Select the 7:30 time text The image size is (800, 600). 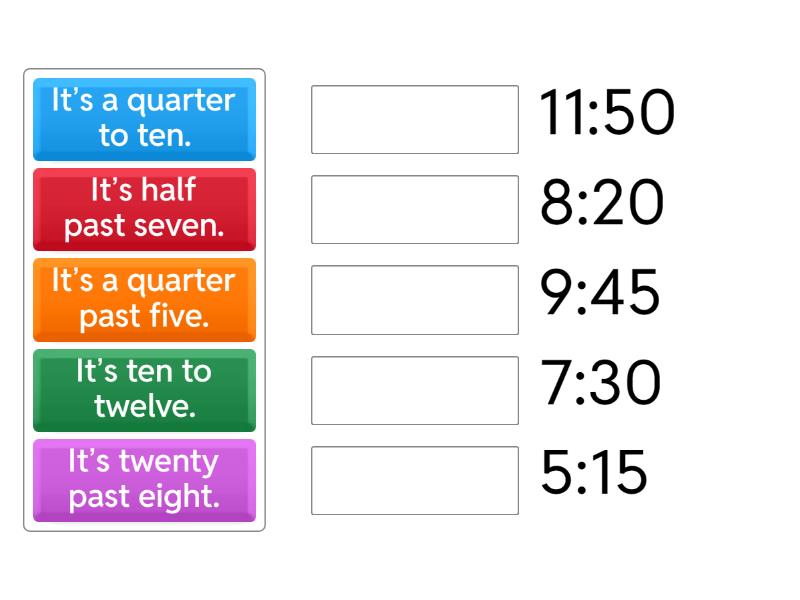pos(600,383)
